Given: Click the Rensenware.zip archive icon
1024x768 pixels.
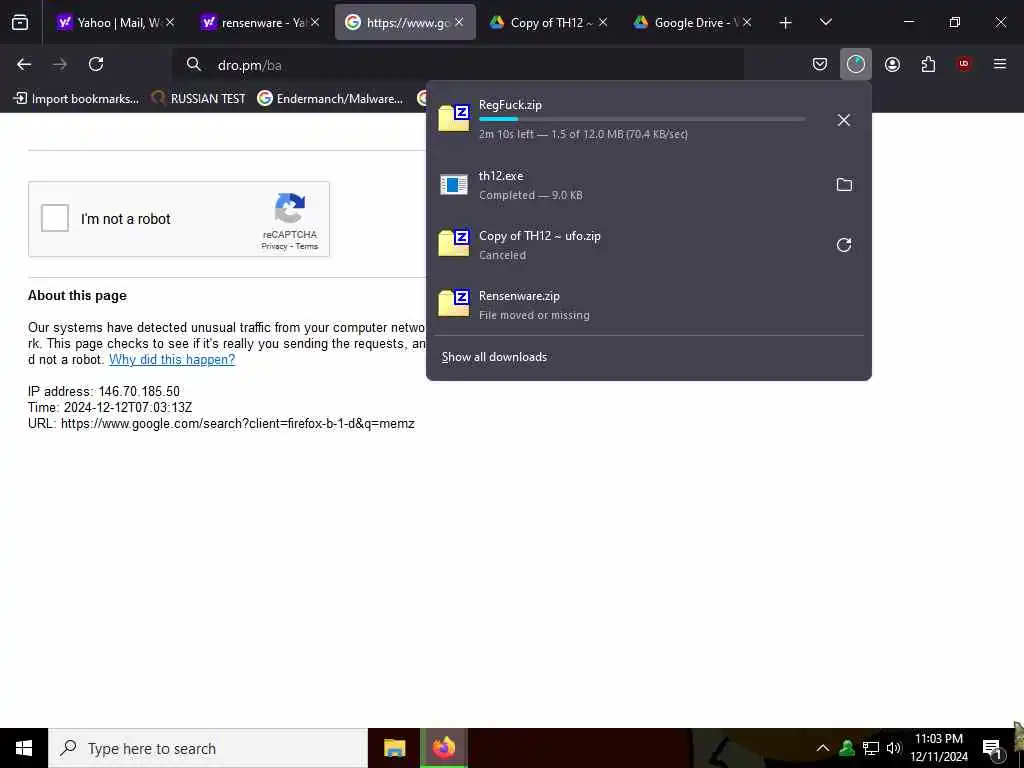Looking at the screenshot, I should point(454,303).
